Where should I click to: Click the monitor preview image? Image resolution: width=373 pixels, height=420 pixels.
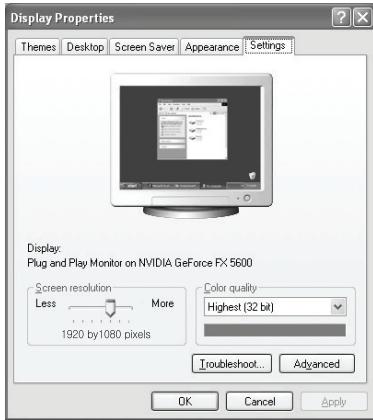pyautogui.click(x=191, y=146)
